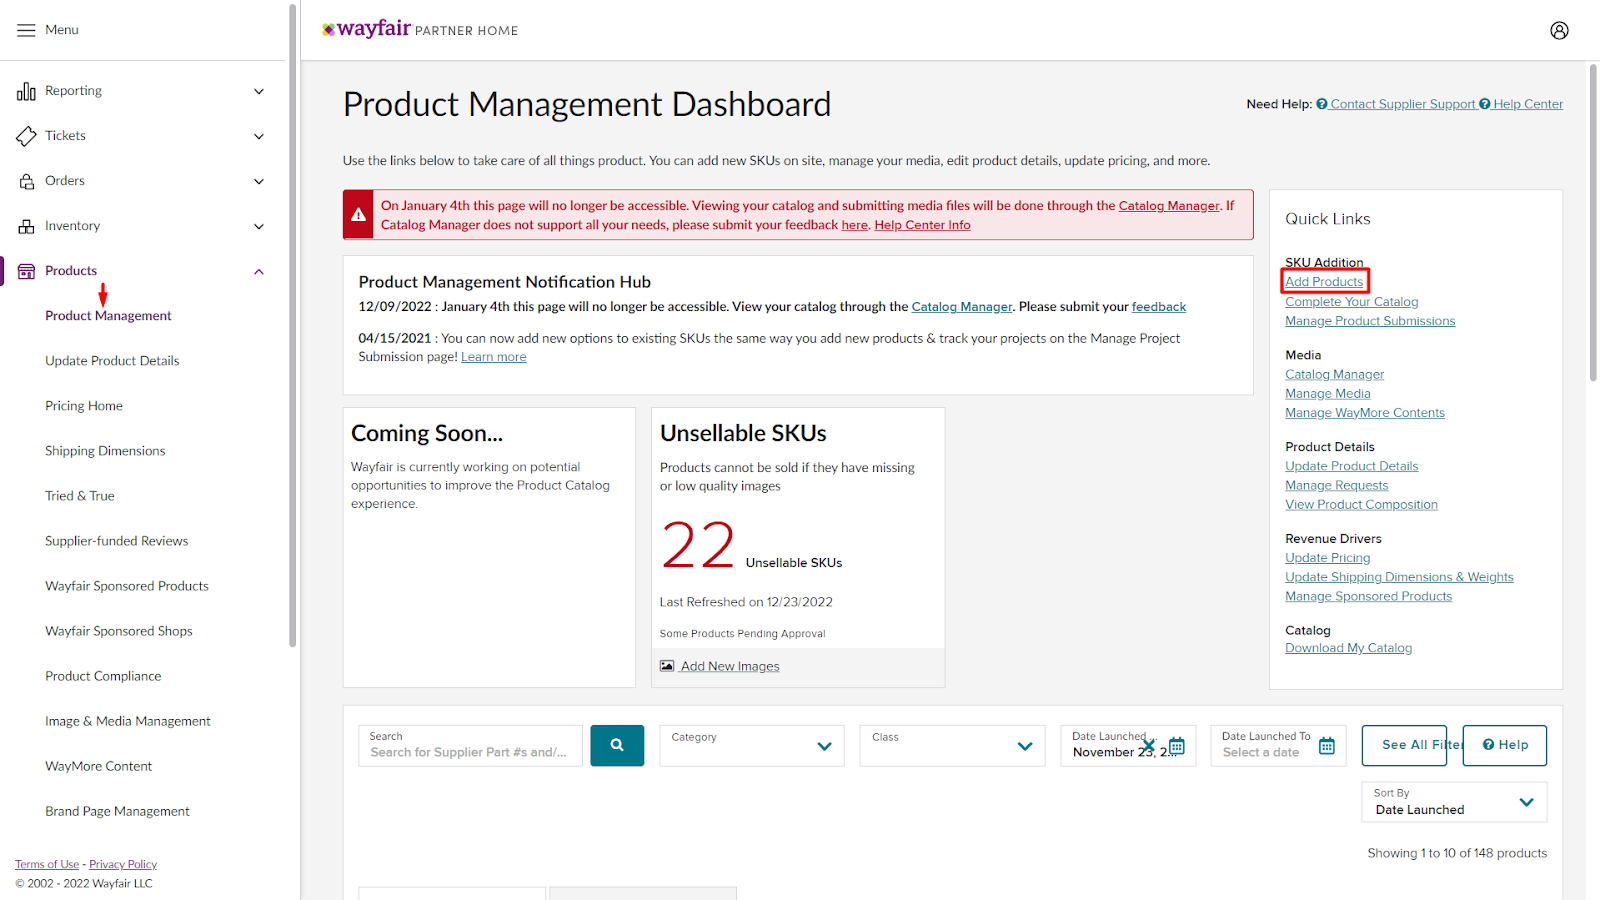Open Catalog Manager link under Media
The image size is (1600, 900).
coord(1335,375)
